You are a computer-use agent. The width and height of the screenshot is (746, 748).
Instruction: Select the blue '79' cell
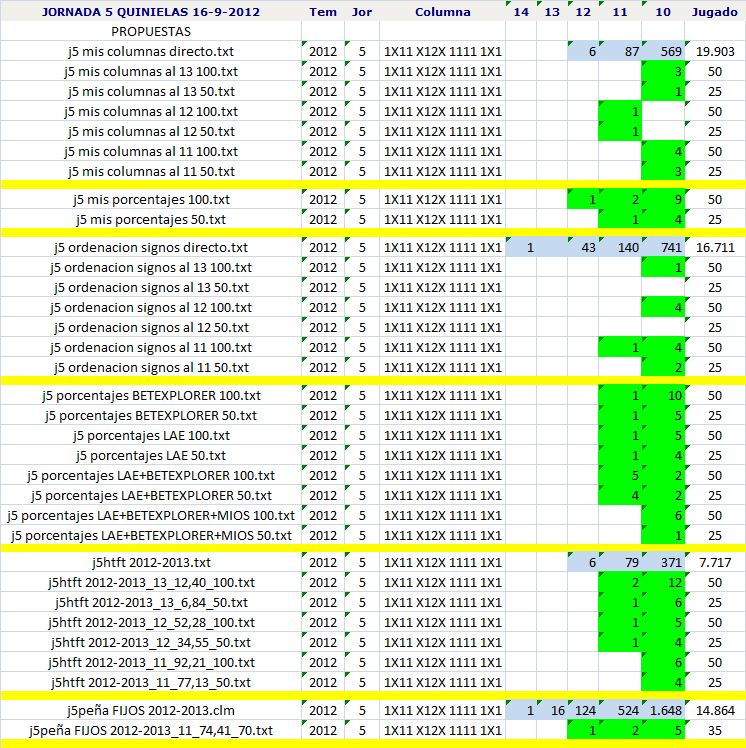tap(620, 562)
